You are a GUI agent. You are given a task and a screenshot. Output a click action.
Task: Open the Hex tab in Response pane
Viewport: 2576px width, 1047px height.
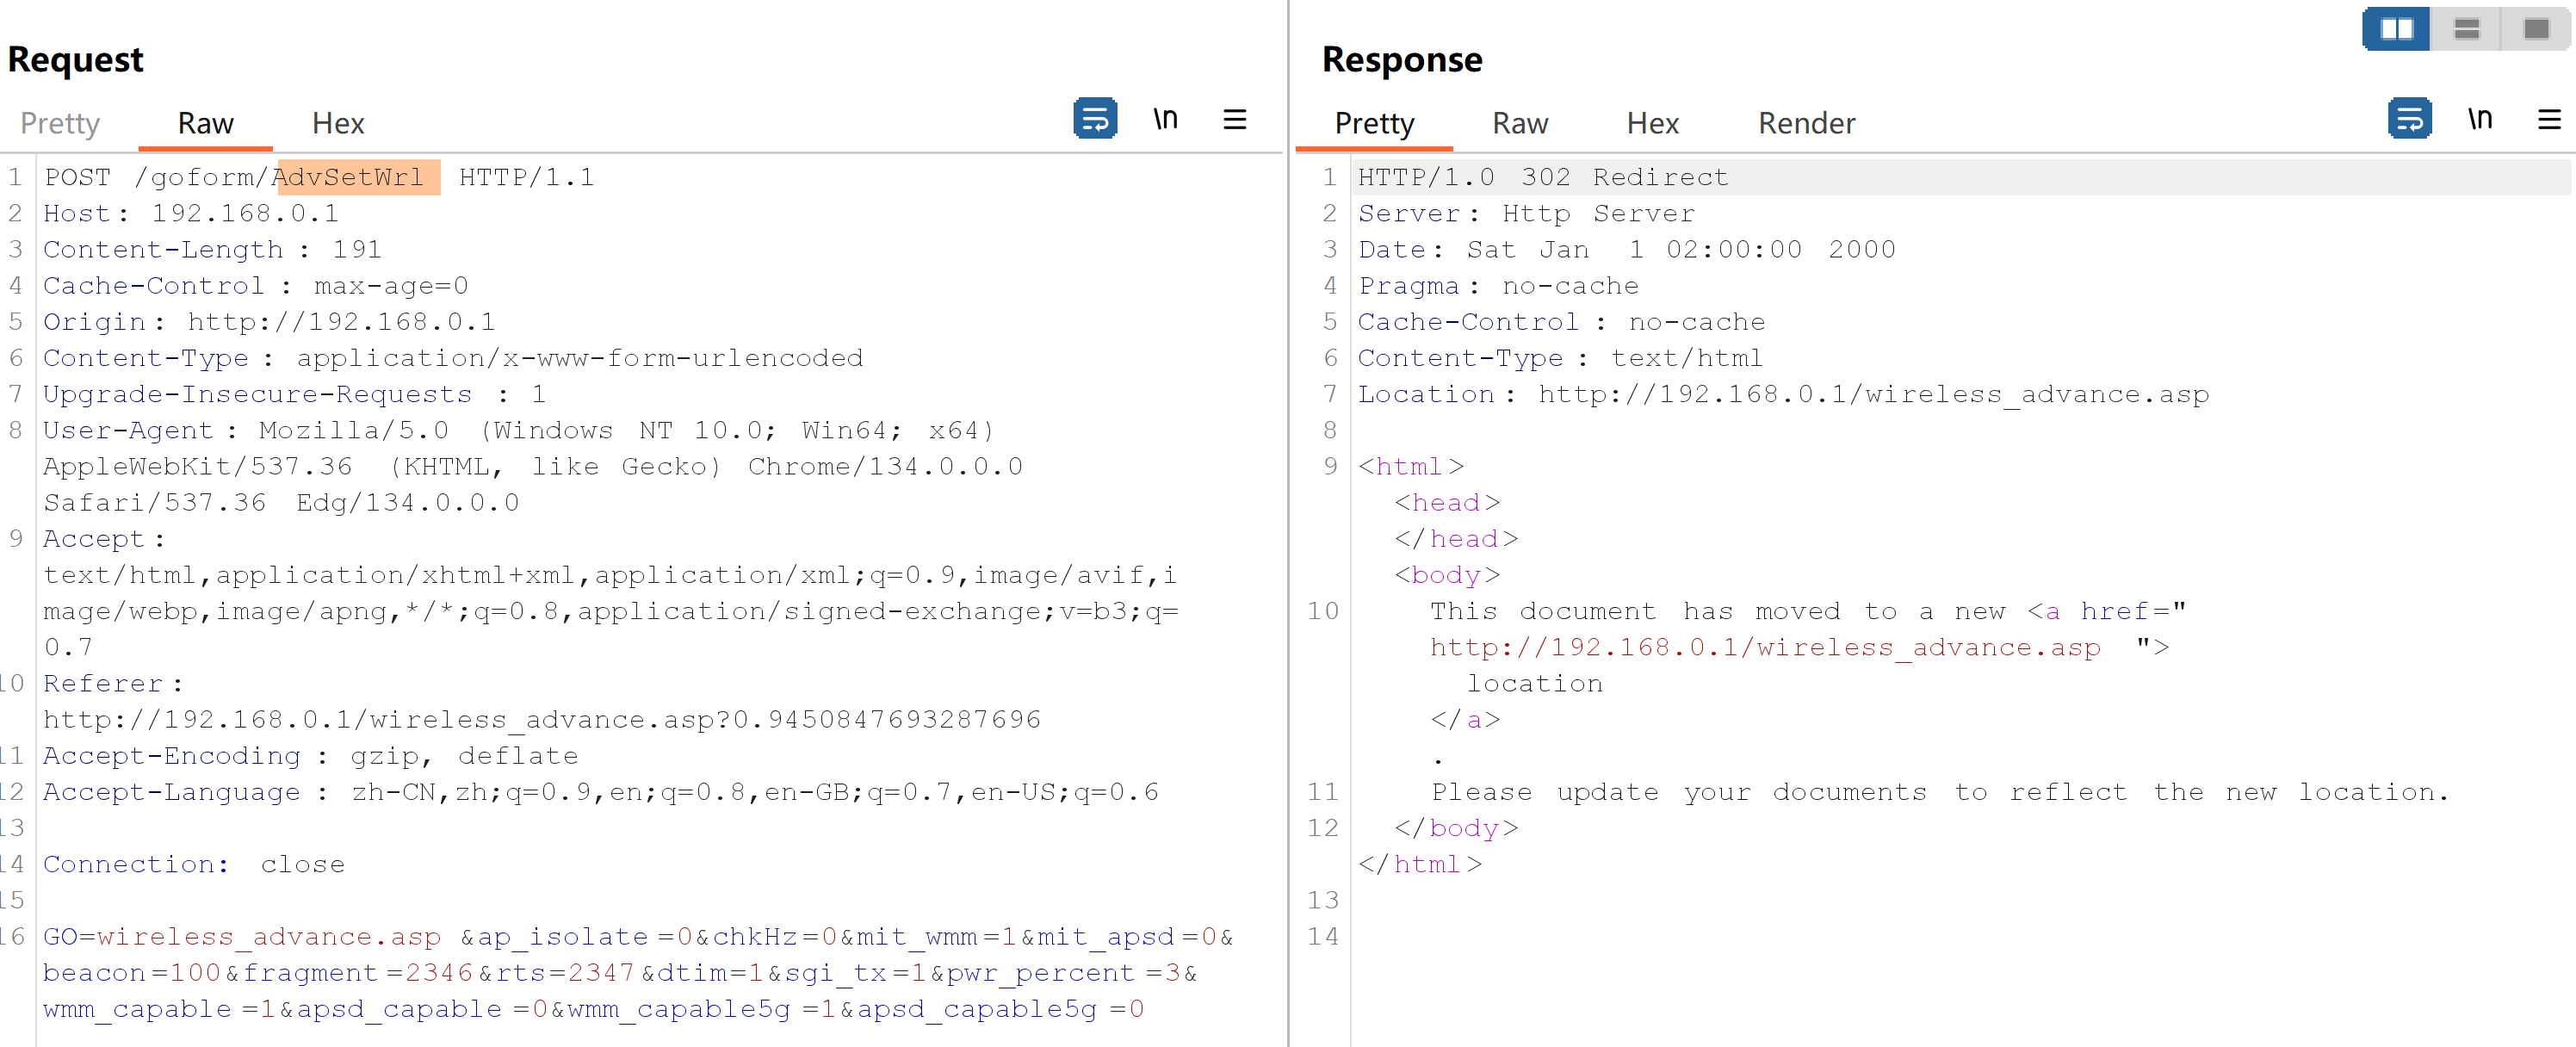1652,123
